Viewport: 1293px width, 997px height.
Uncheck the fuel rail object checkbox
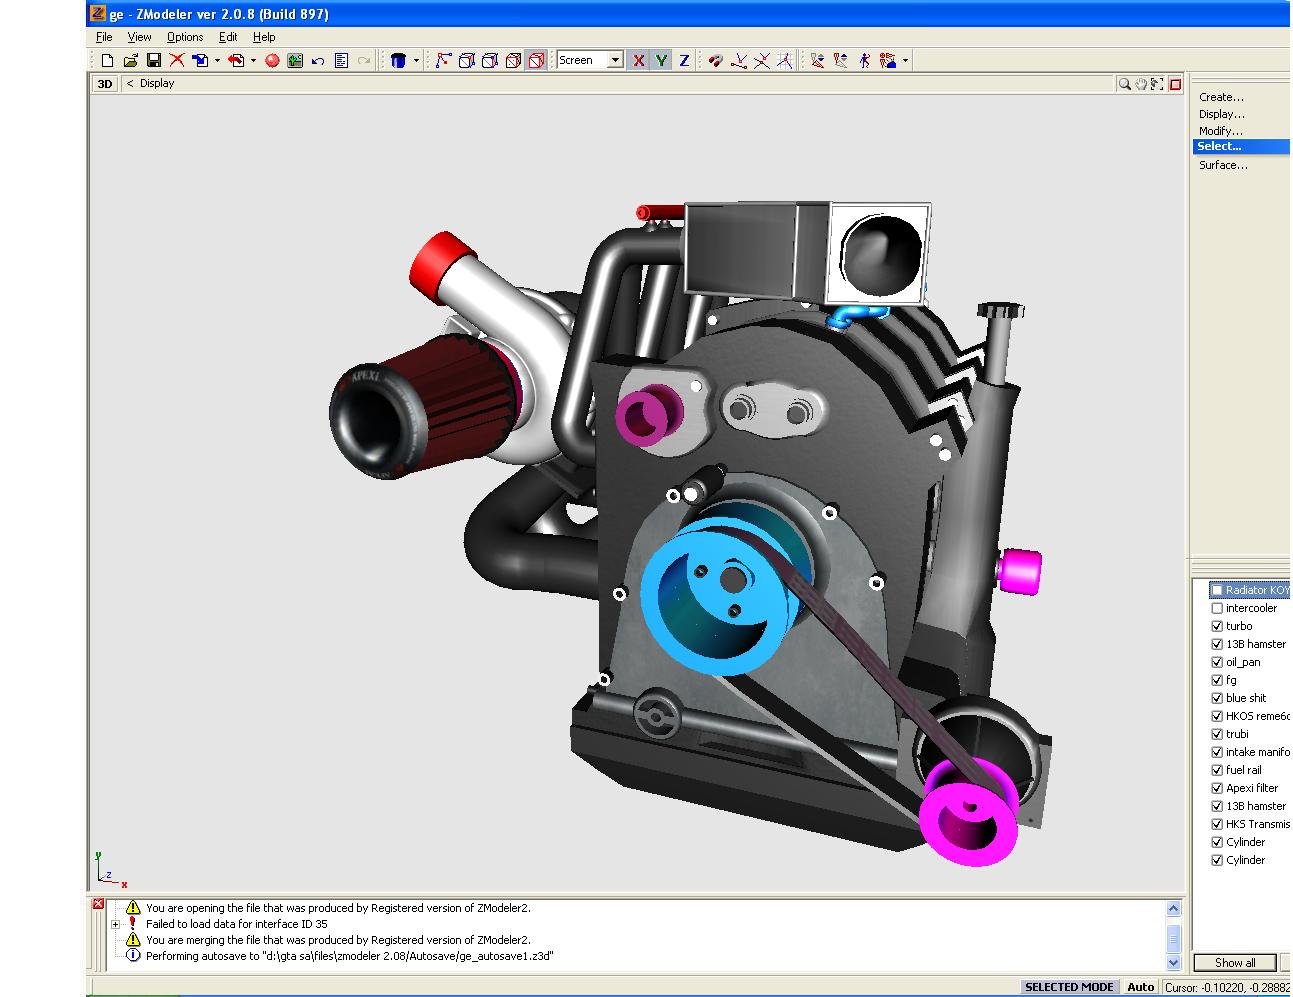(x=1217, y=770)
